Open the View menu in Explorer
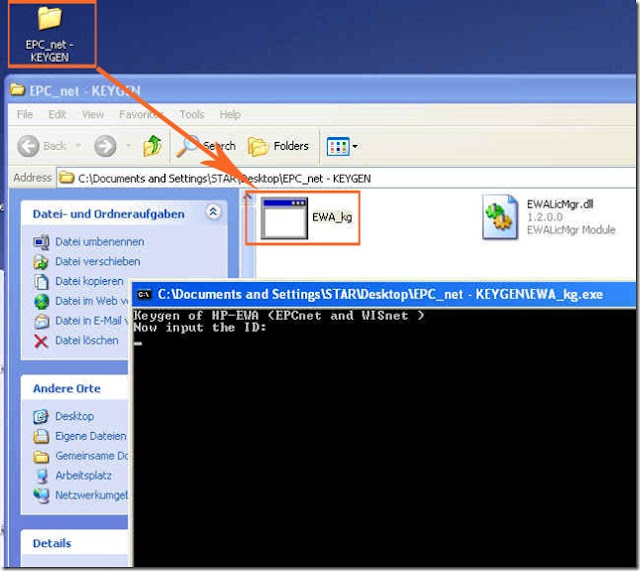The image size is (640, 571). coord(93,114)
